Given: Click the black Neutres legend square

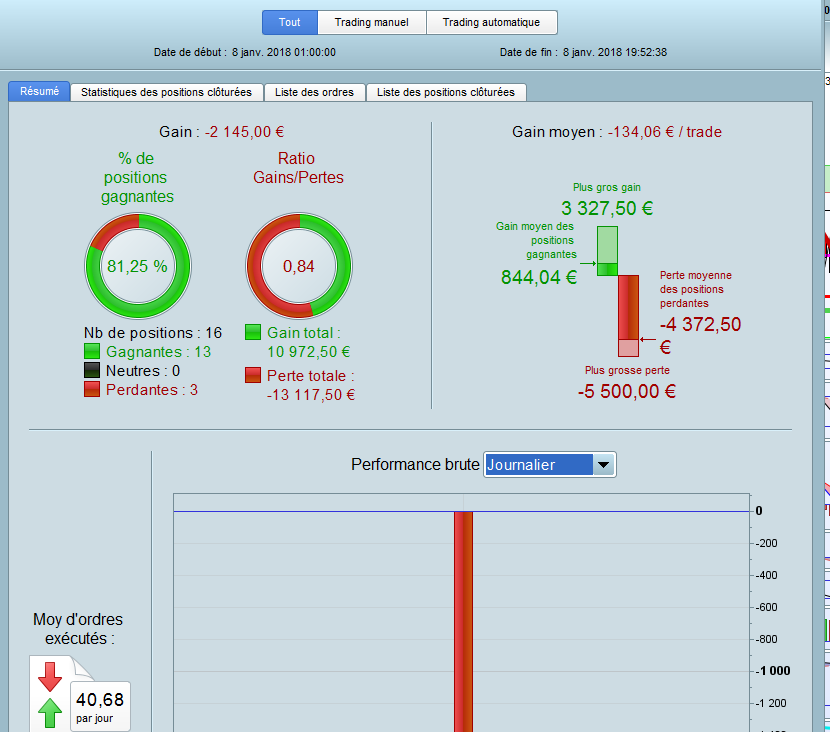Looking at the screenshot, I should (92, 370).
